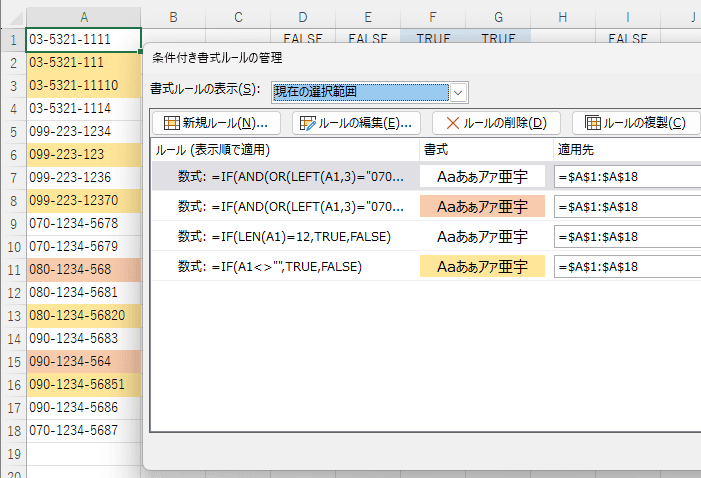Select the LEN(A1)=12 formula rule

click(285, 237)
